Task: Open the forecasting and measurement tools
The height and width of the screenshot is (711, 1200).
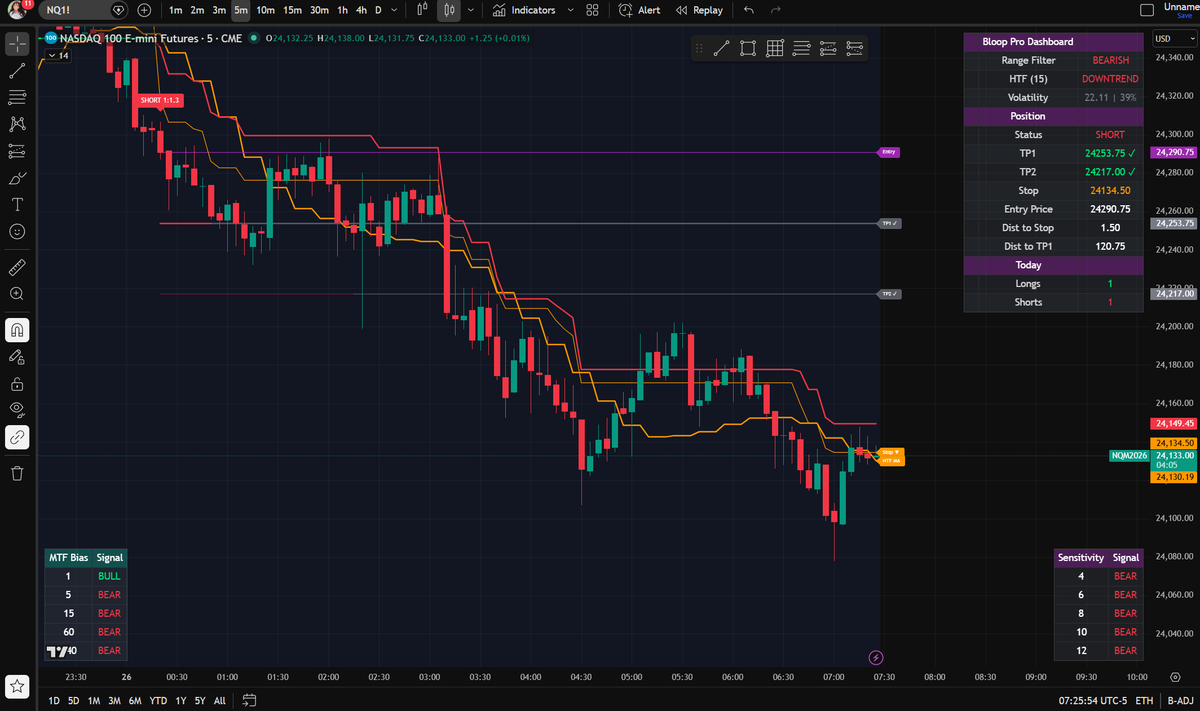Action: click(x=17, y=151)
